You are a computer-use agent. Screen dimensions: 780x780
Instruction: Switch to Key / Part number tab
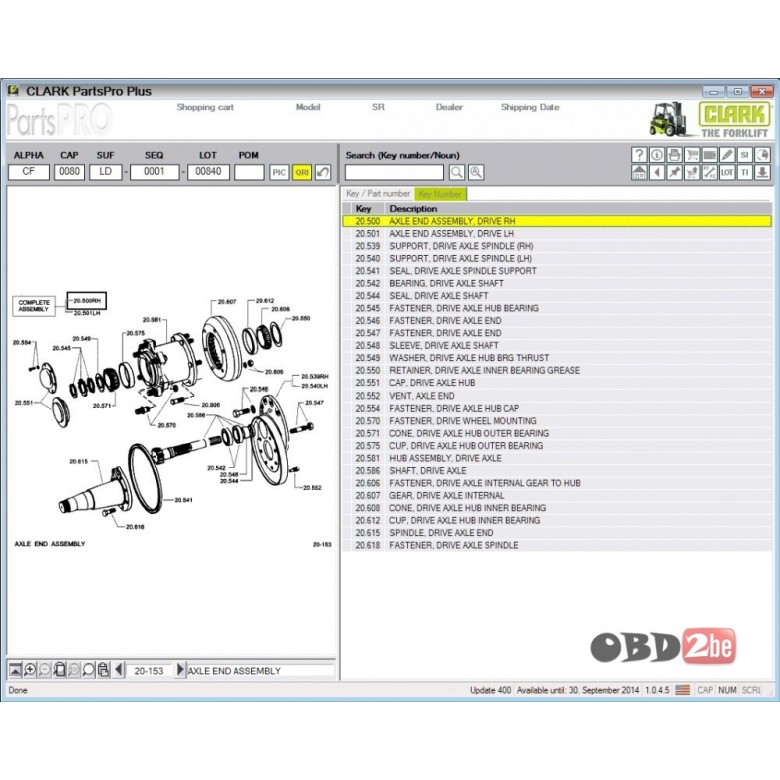(x=378, y=194)
